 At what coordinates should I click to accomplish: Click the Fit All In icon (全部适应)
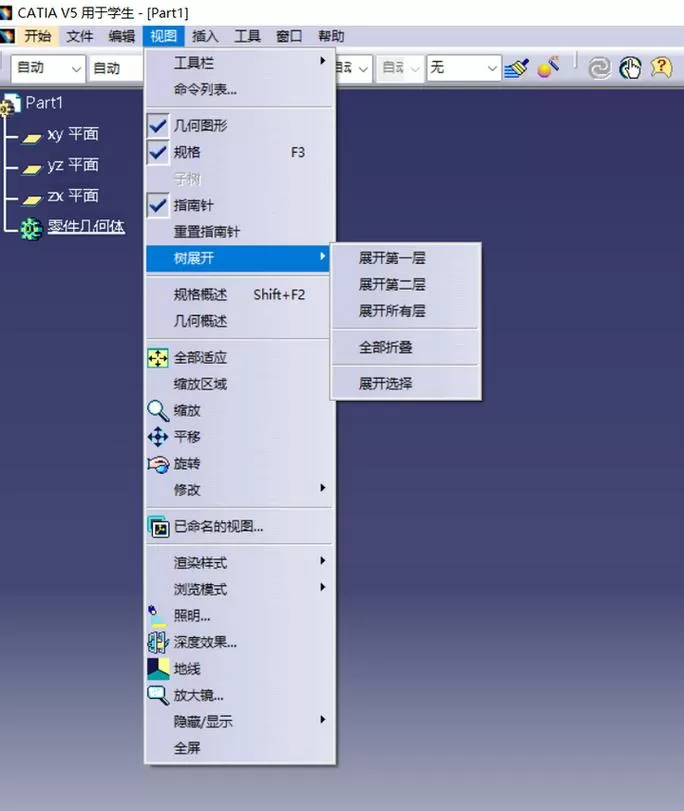click(158, 358)
